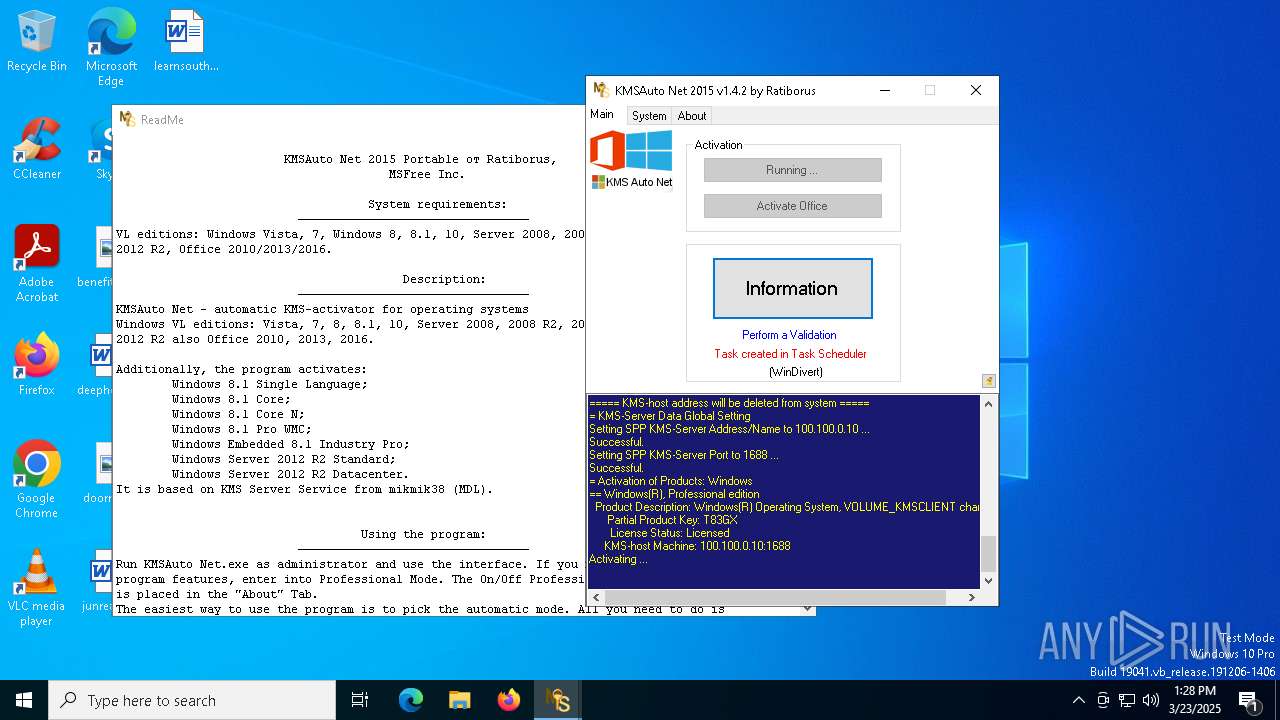Launch the VLC media player desktop shortcut
Screen dimensions: 1280x720
37,587
